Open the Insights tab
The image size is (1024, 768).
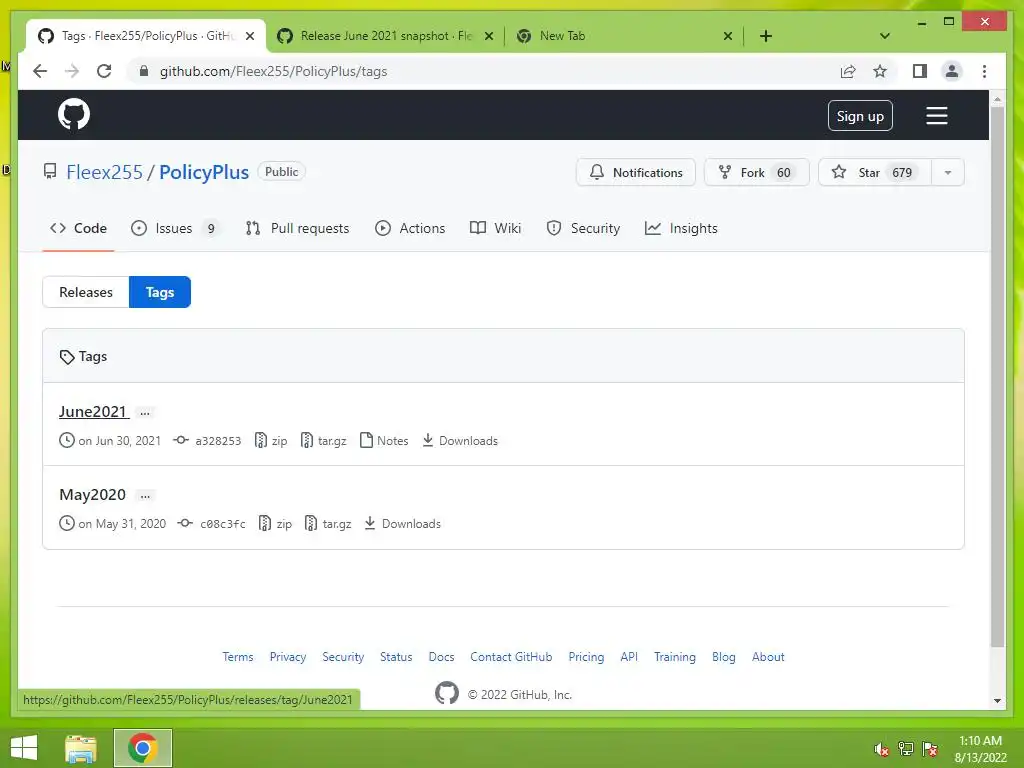click(681, 228)
